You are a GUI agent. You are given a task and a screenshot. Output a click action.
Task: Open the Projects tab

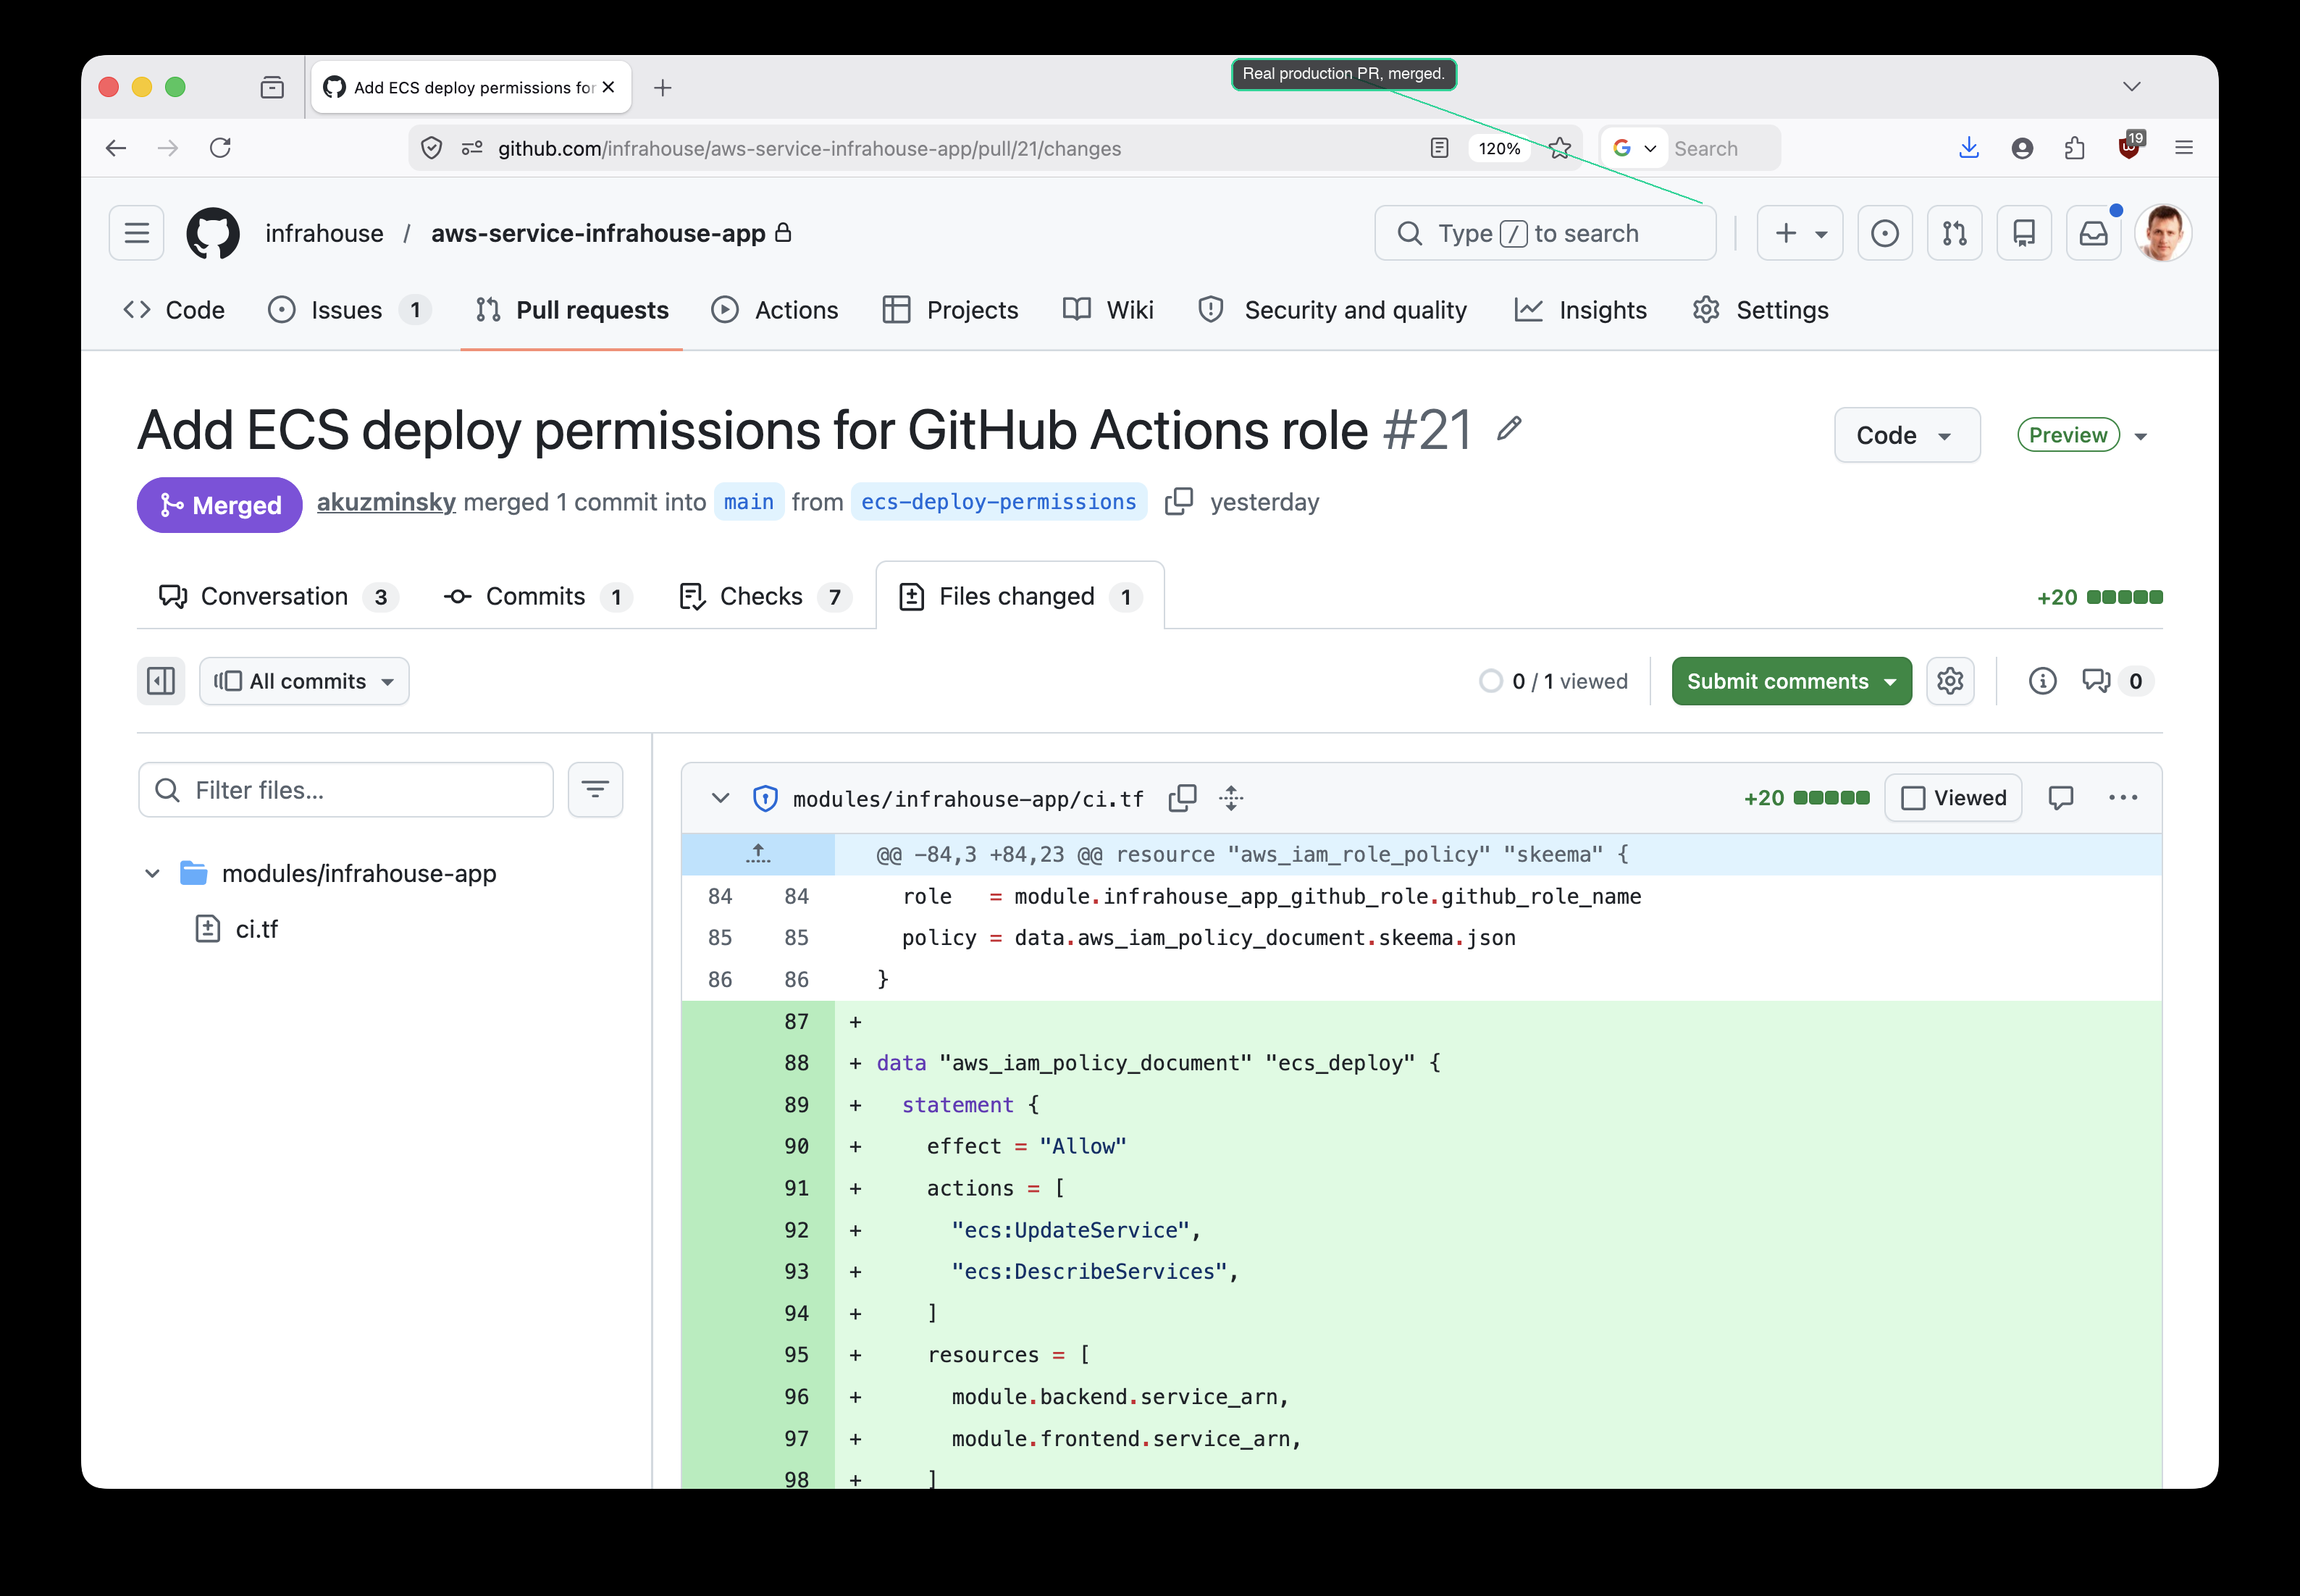[951, 310]
